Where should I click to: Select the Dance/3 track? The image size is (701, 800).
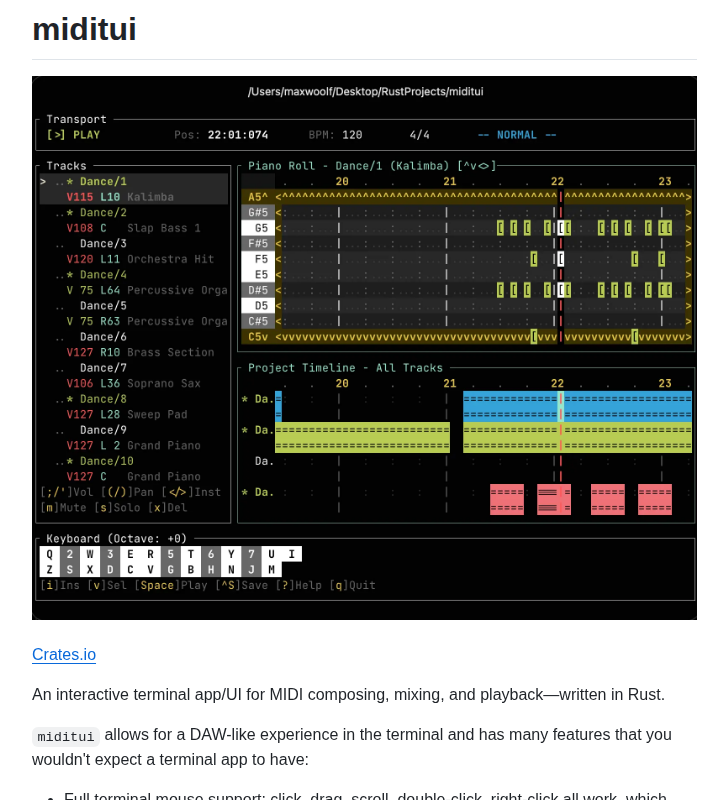(x=103, y=244)
